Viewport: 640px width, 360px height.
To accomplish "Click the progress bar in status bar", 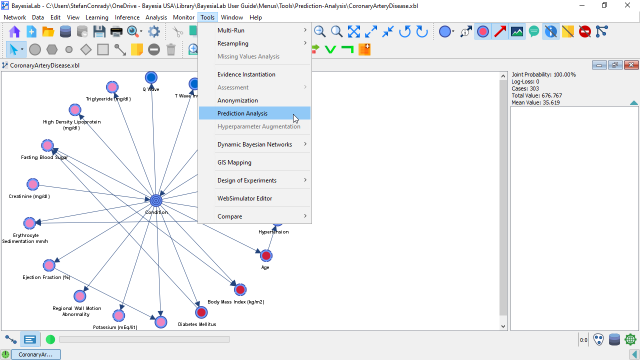I will 144,339.
